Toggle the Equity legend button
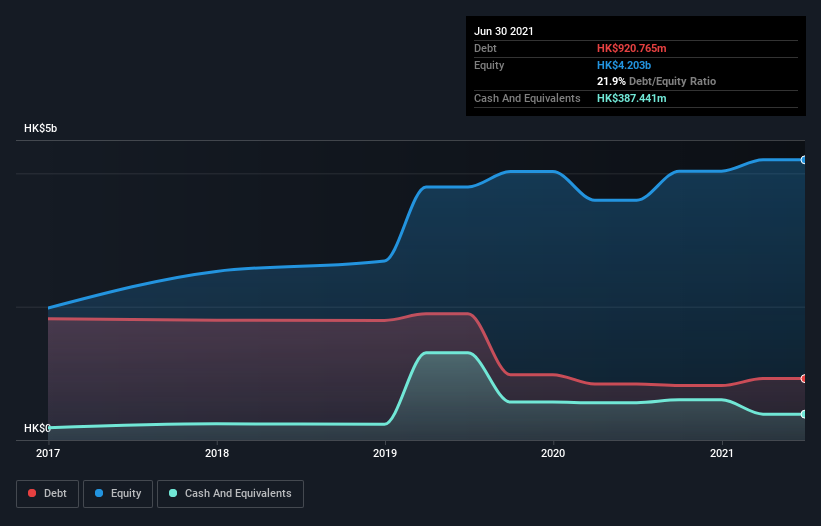Viewport: 821px width, 526px height. pyautogui.click(x=118, y=494)
